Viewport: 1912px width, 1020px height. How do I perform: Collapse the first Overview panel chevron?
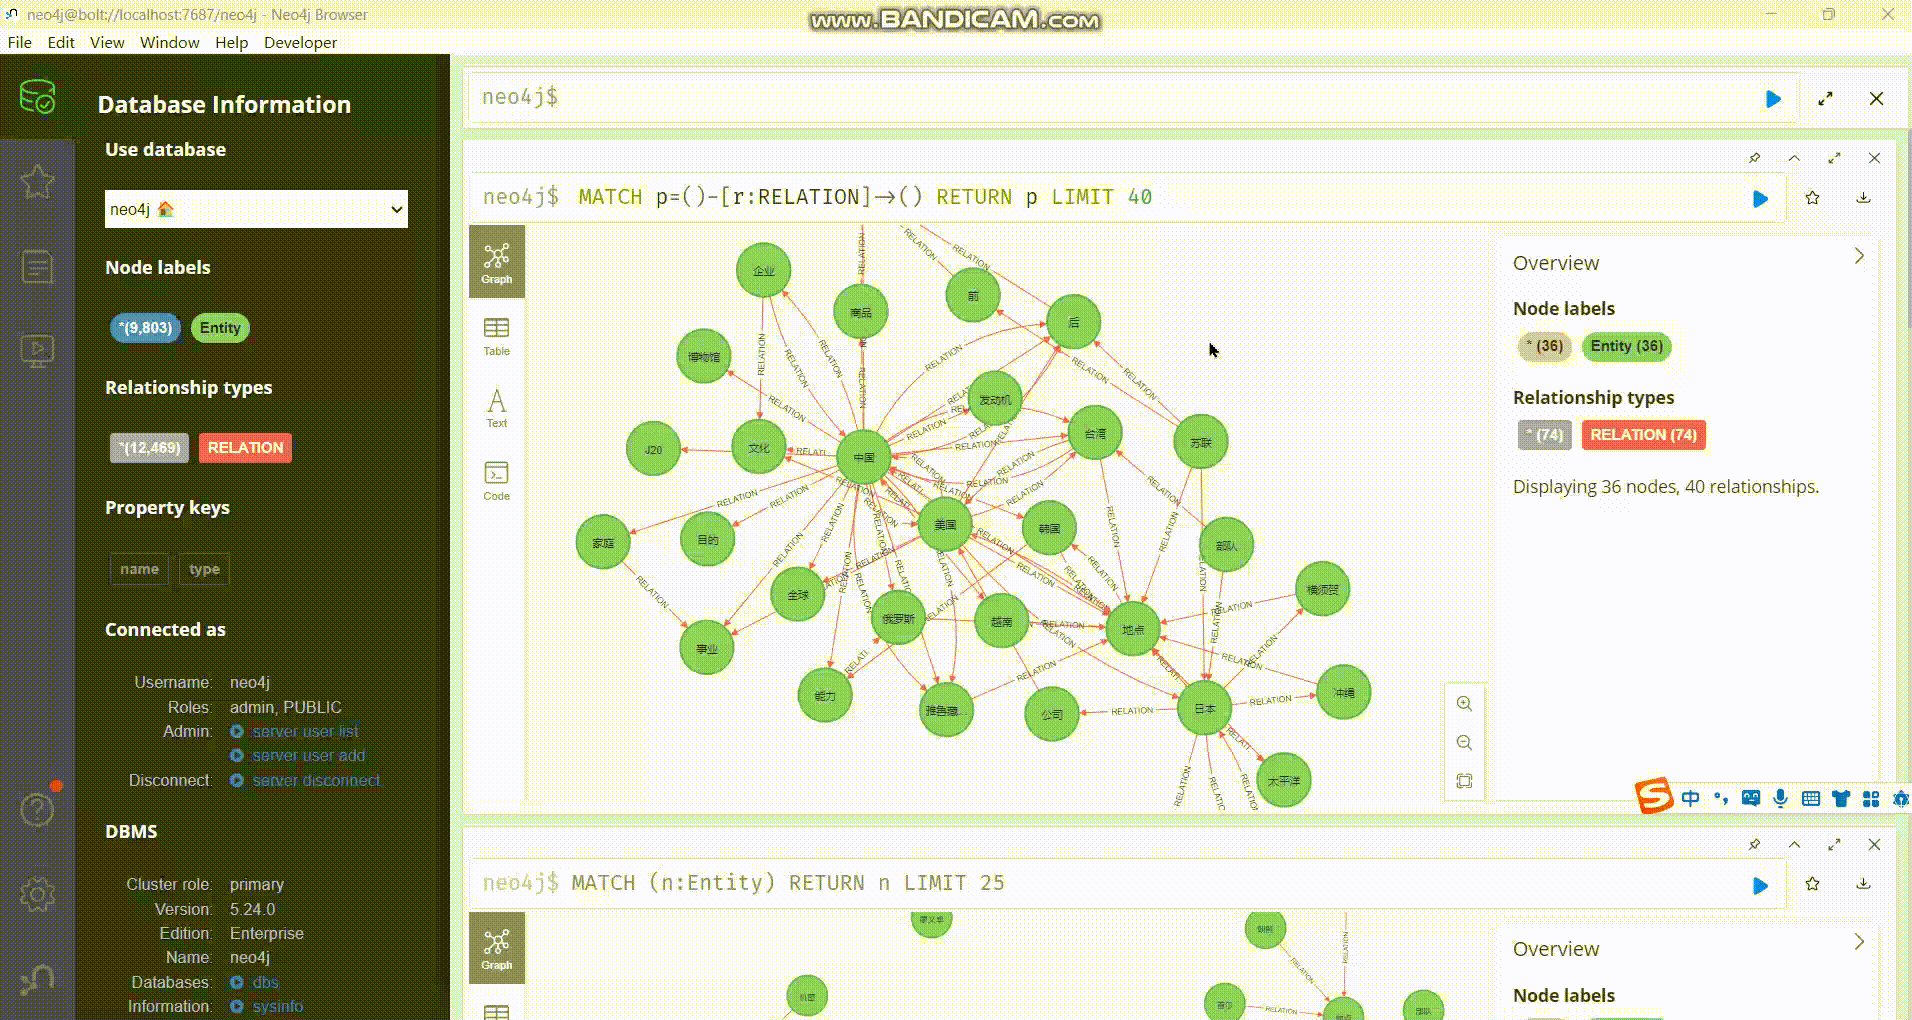pos(1859,257)
